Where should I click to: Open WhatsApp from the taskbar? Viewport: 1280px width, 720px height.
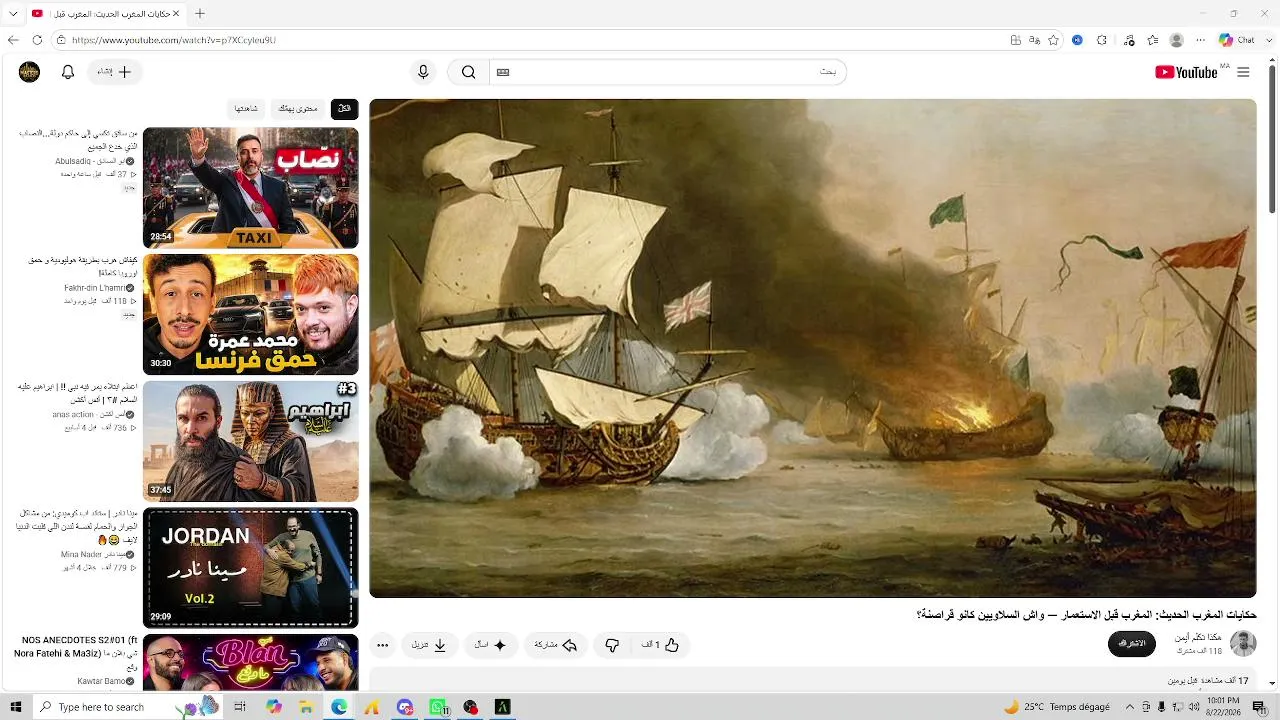coord(437,707)
